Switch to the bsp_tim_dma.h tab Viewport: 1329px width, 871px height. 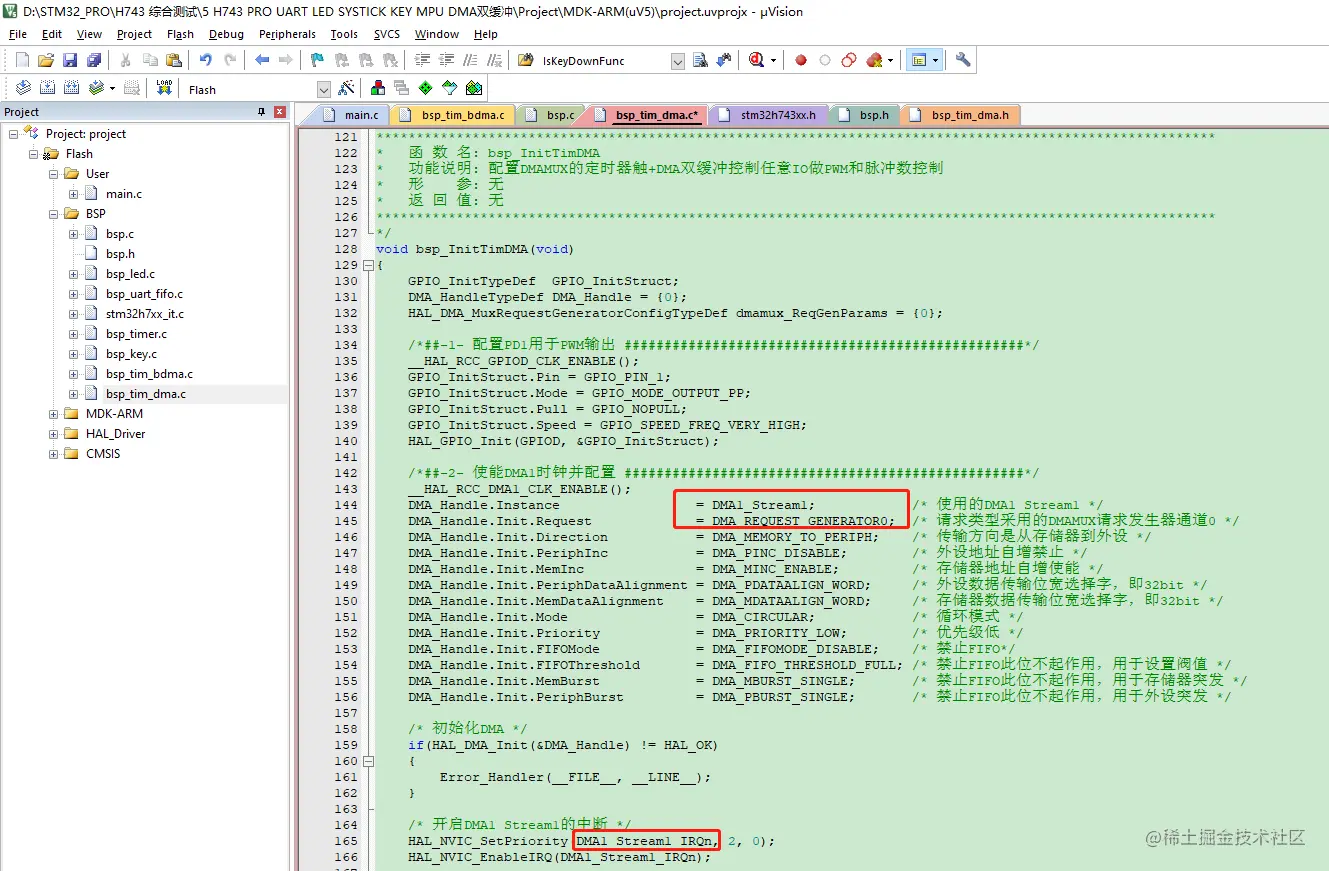[960, 115]
